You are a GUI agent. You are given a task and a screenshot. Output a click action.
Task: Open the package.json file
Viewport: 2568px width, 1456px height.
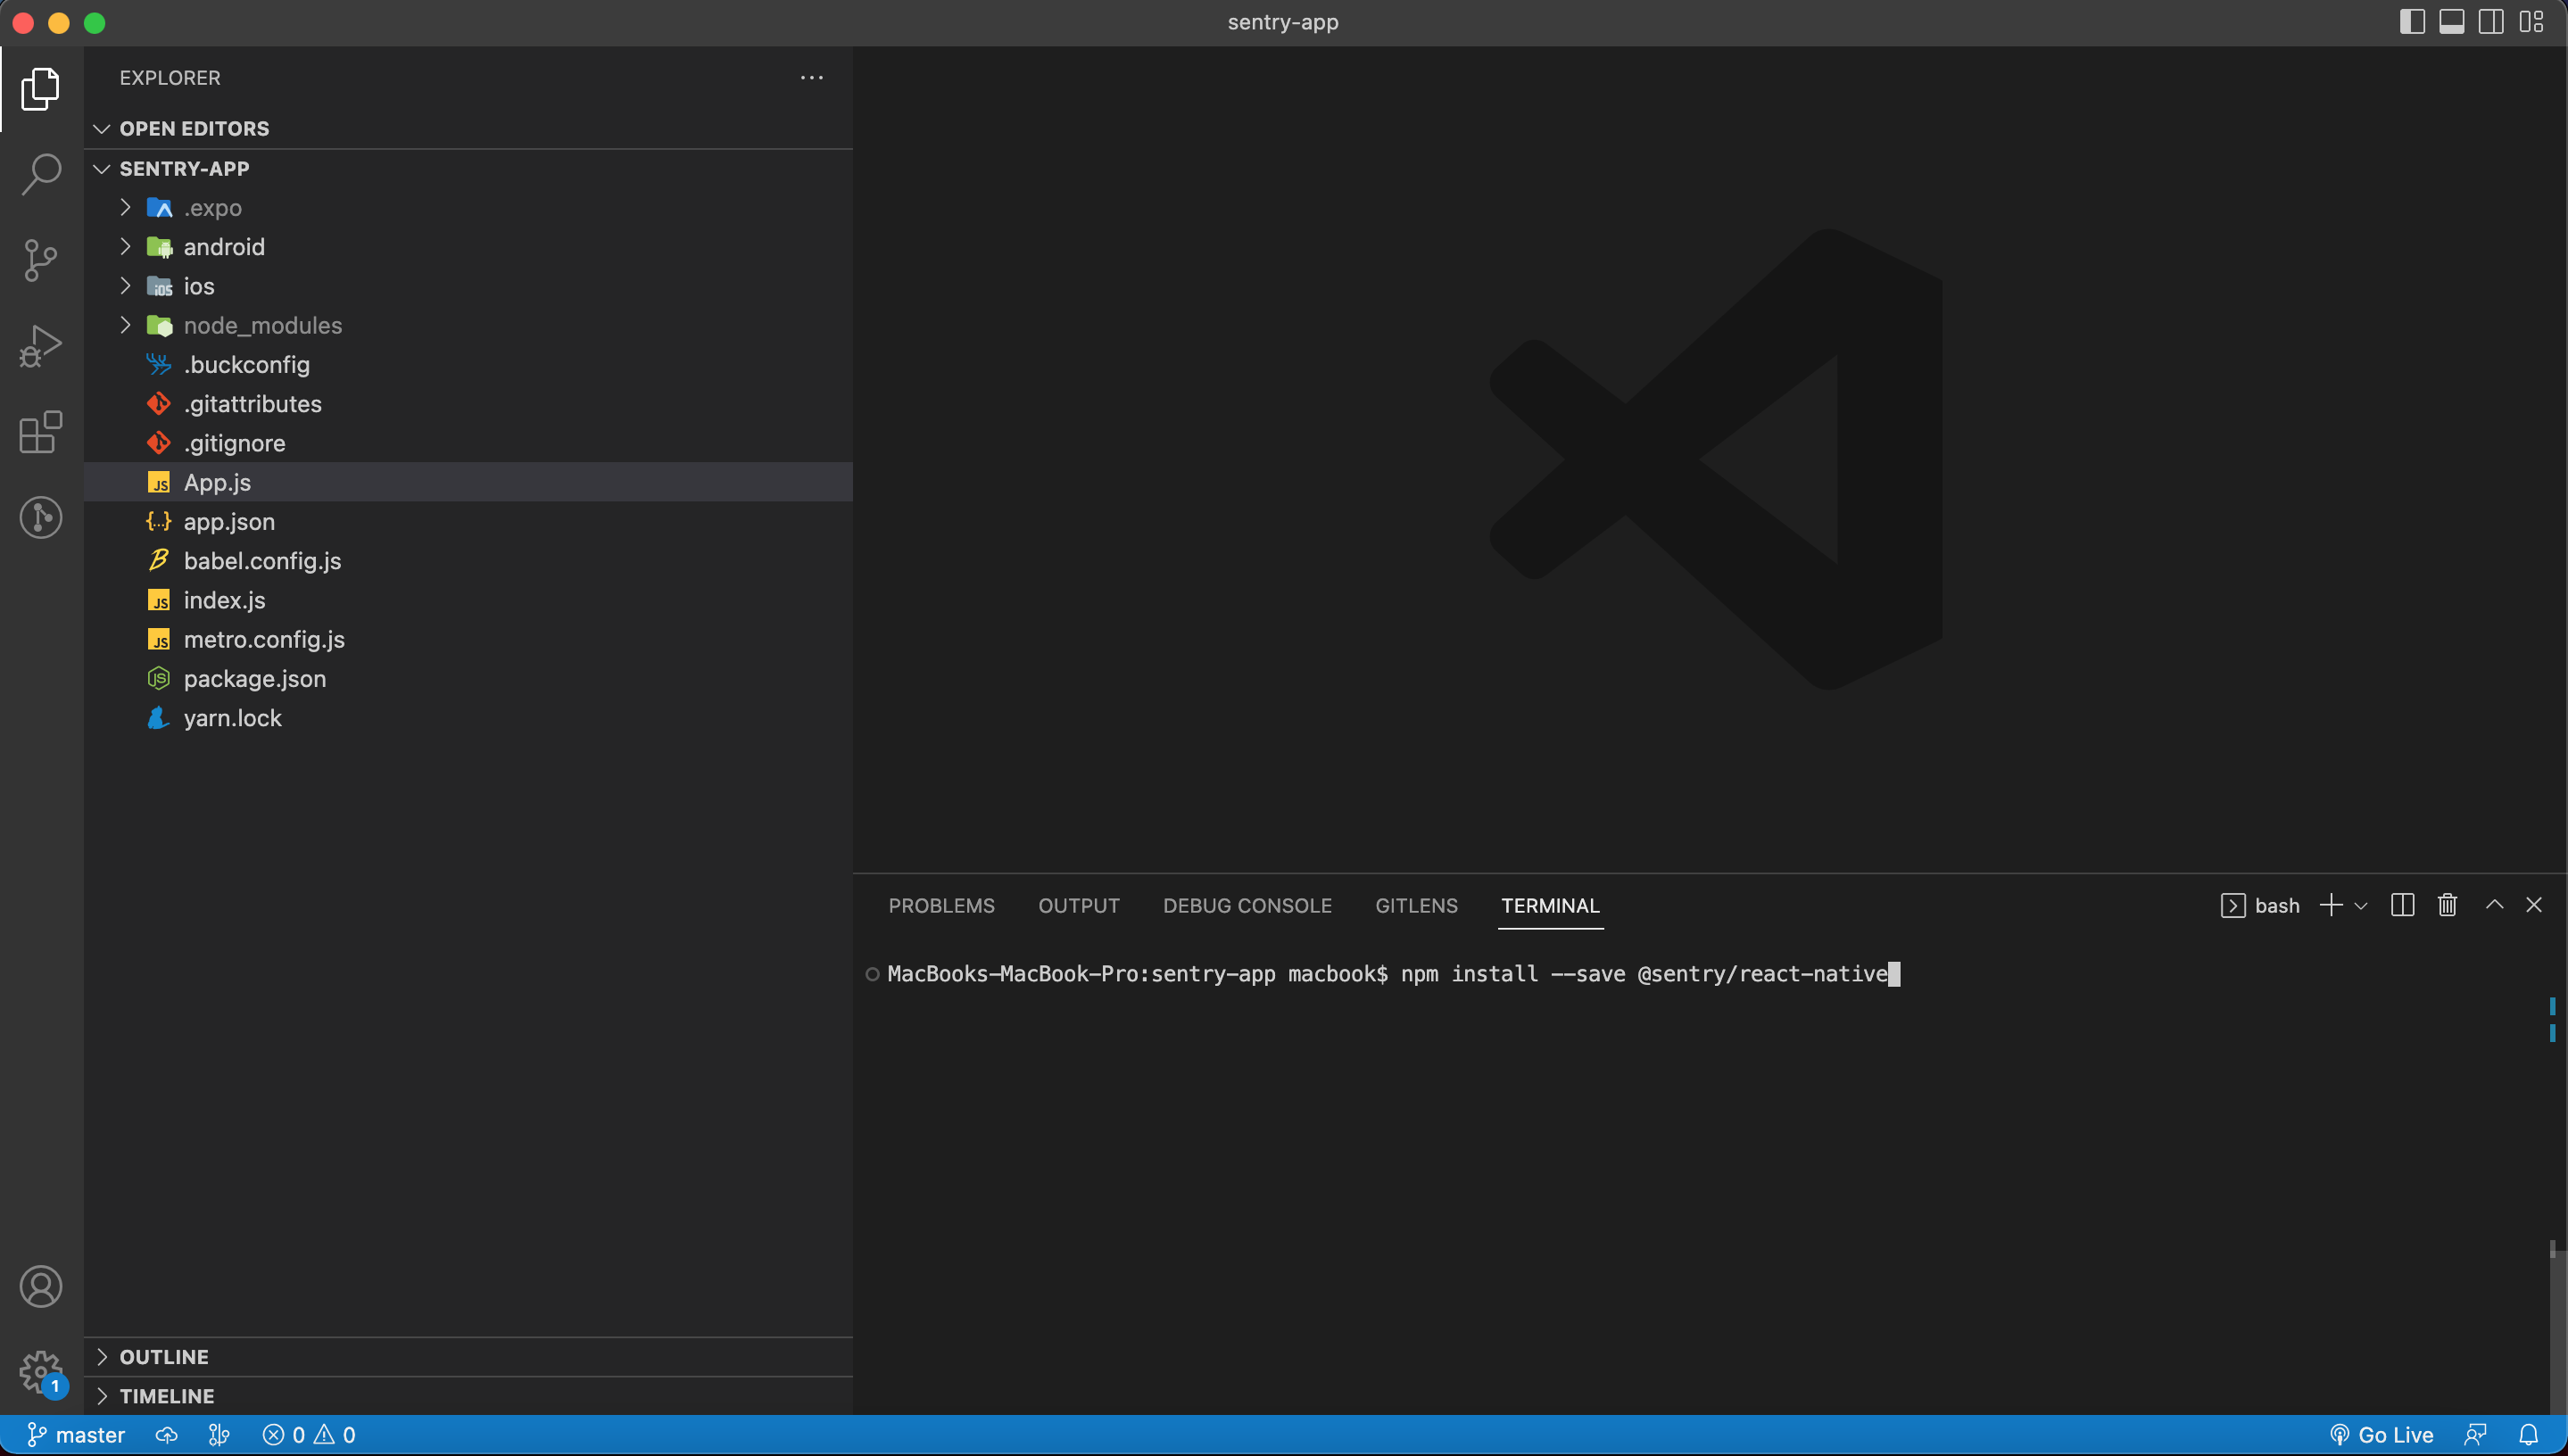click(x=468, y=678)
